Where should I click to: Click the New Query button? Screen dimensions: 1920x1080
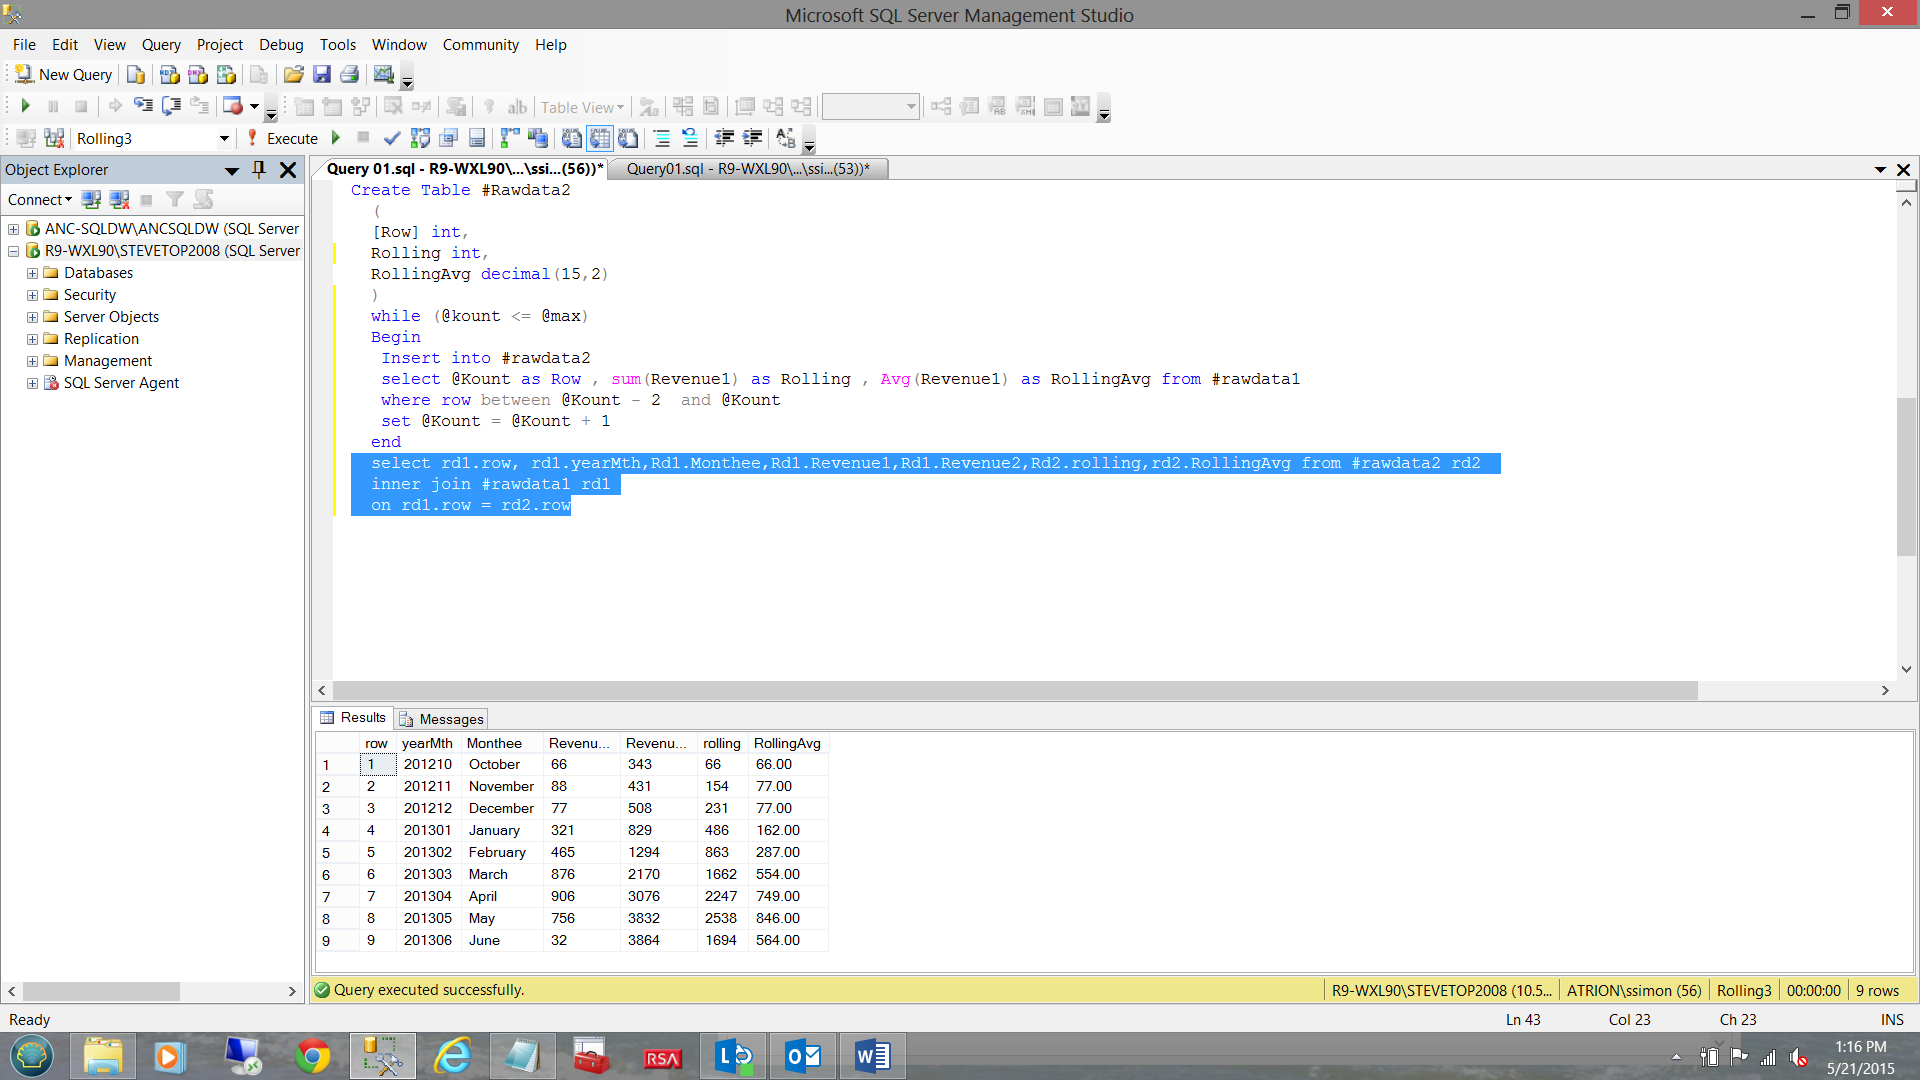coord(63,75)
